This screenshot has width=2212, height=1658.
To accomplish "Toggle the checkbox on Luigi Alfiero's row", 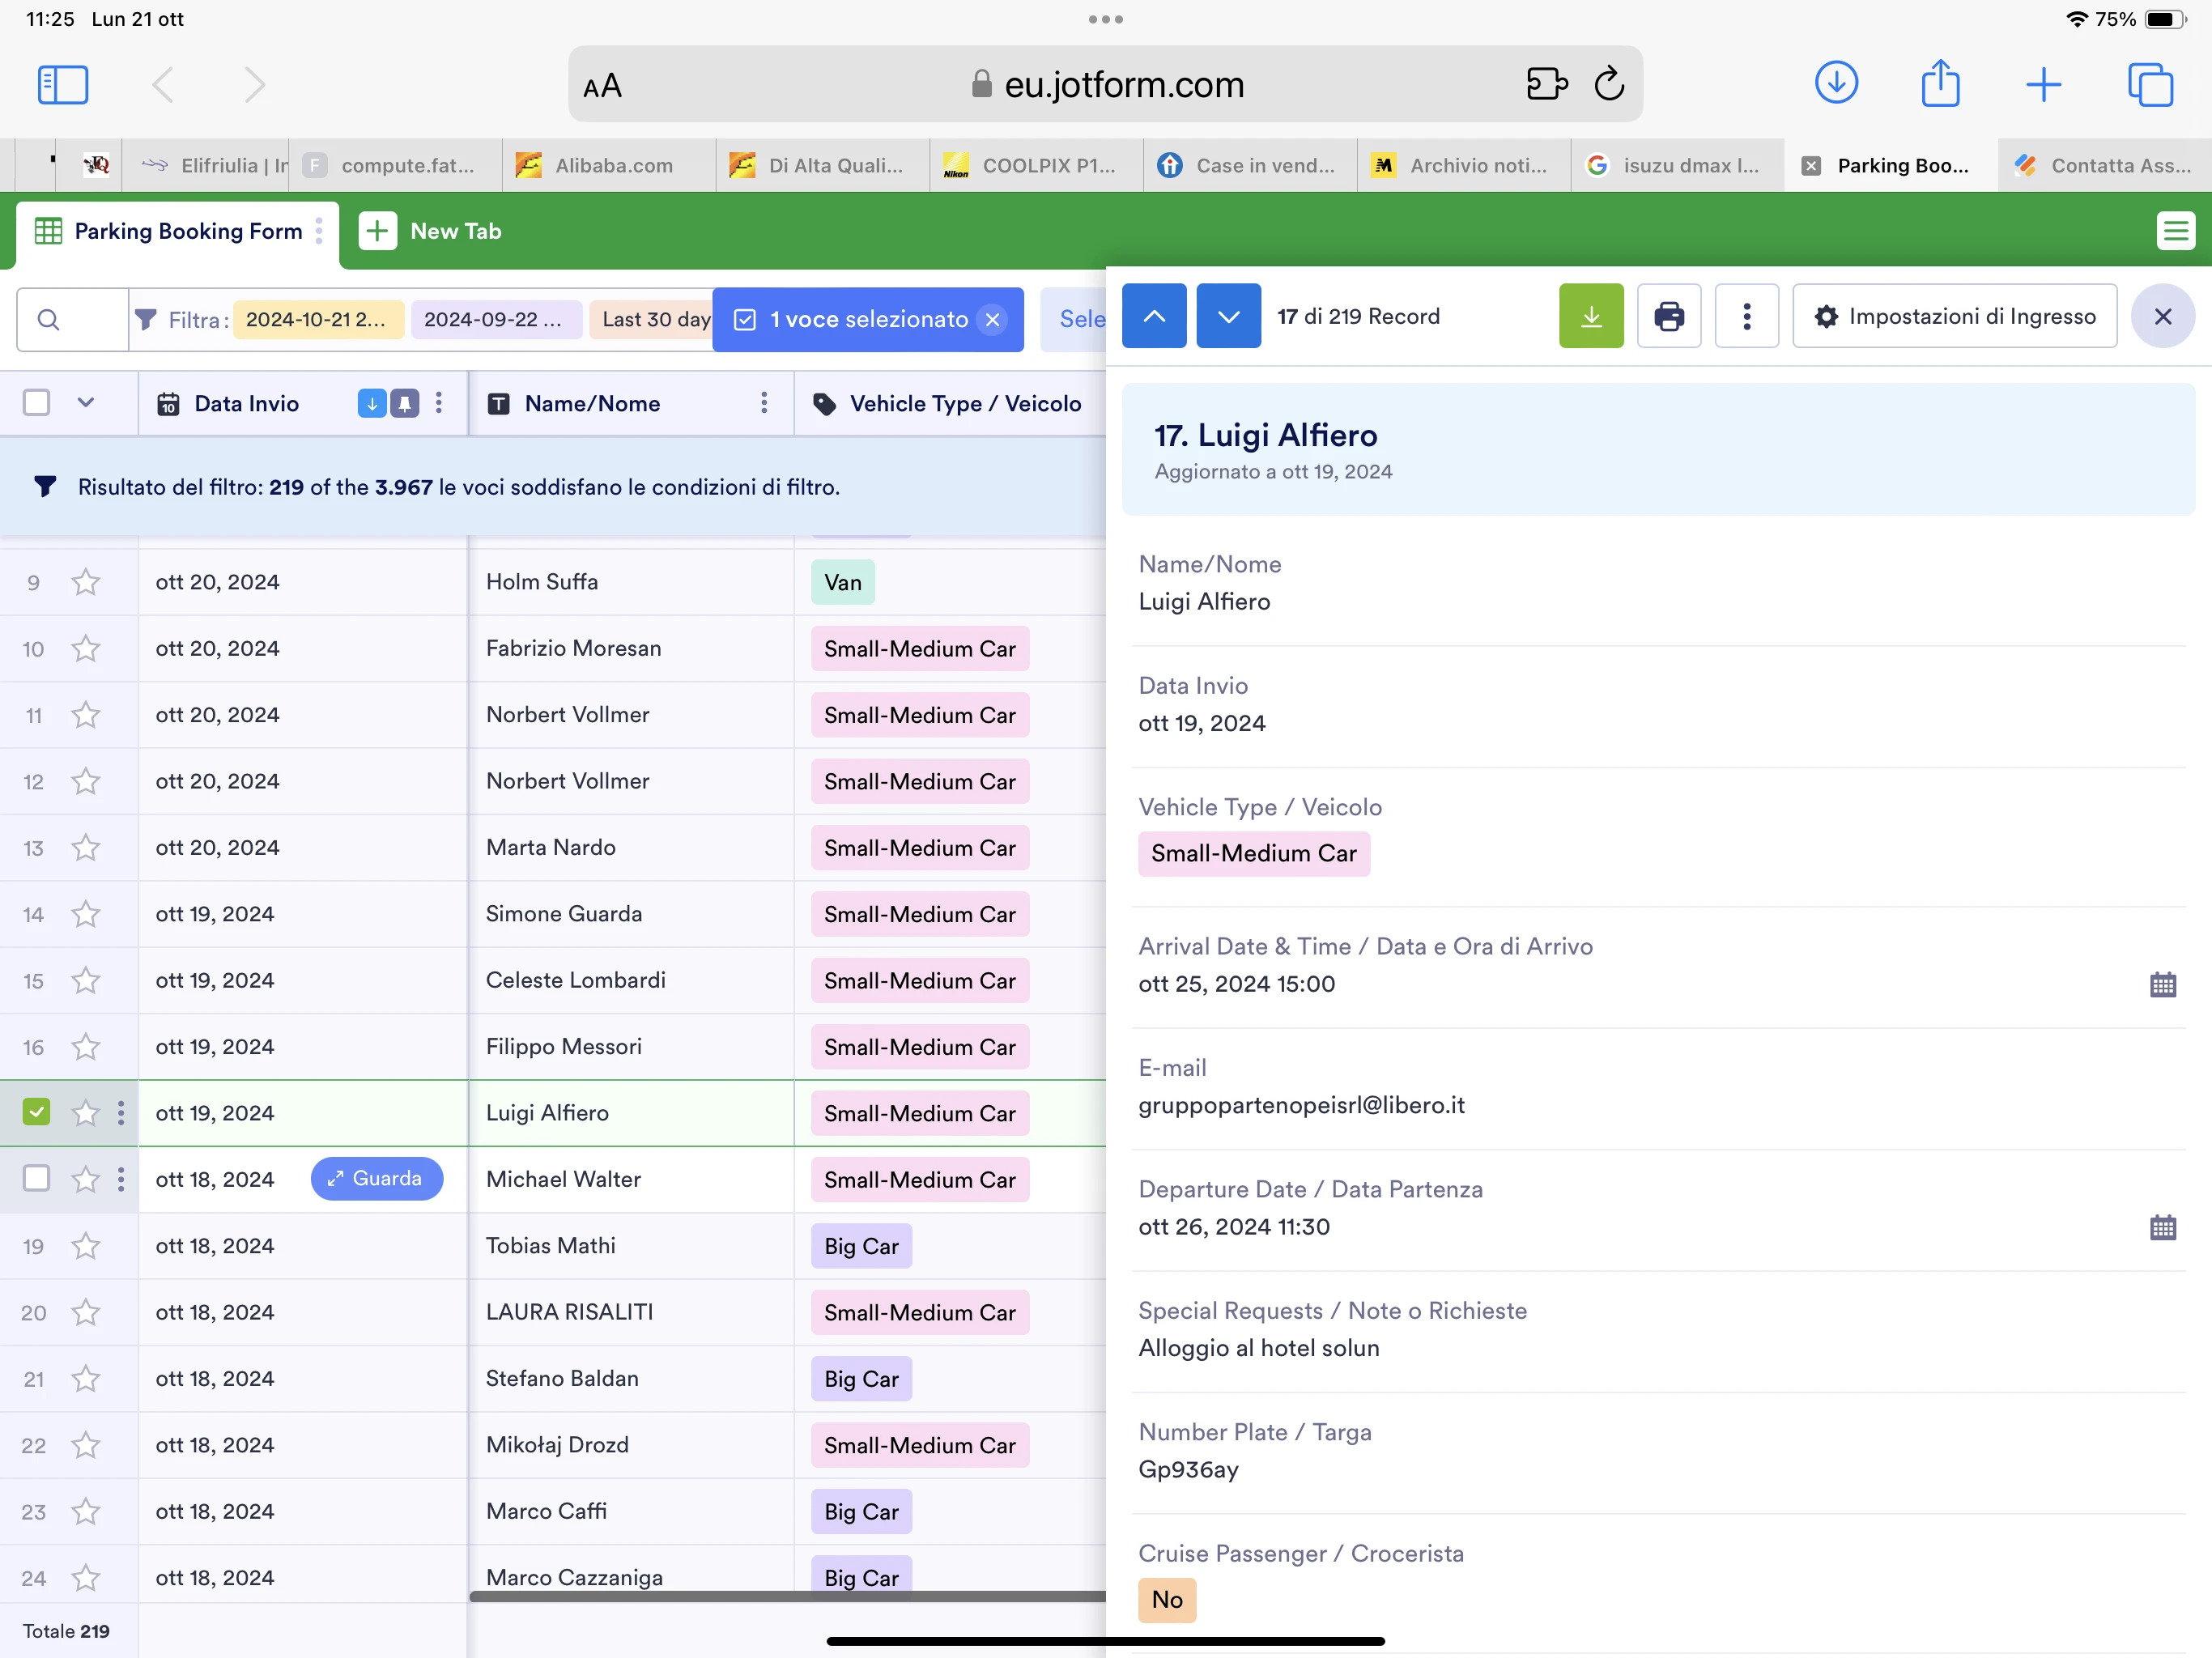I will click(x=37, y=1112).
